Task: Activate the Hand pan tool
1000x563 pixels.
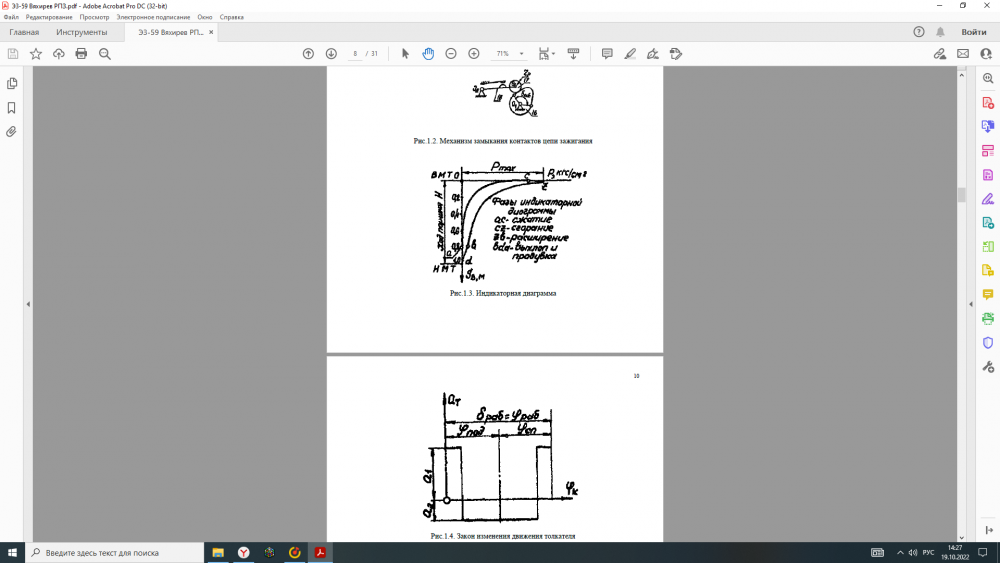Action: [428, 54]
